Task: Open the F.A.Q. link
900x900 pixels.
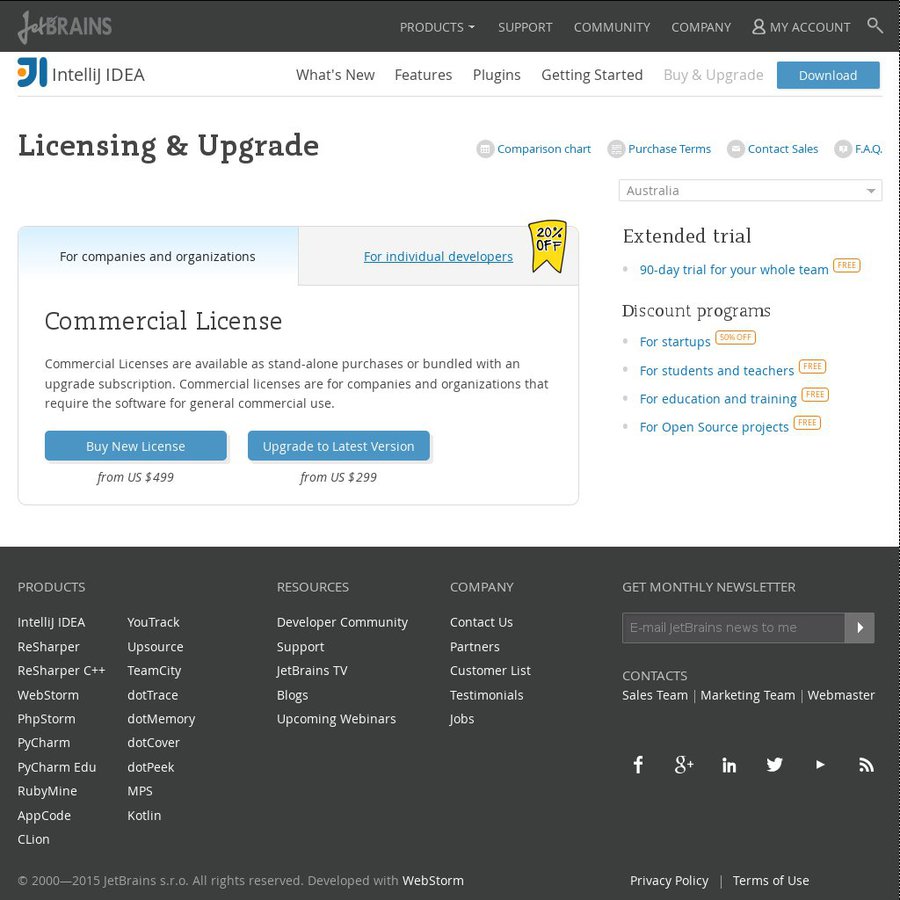Action: tap(868, 149)
